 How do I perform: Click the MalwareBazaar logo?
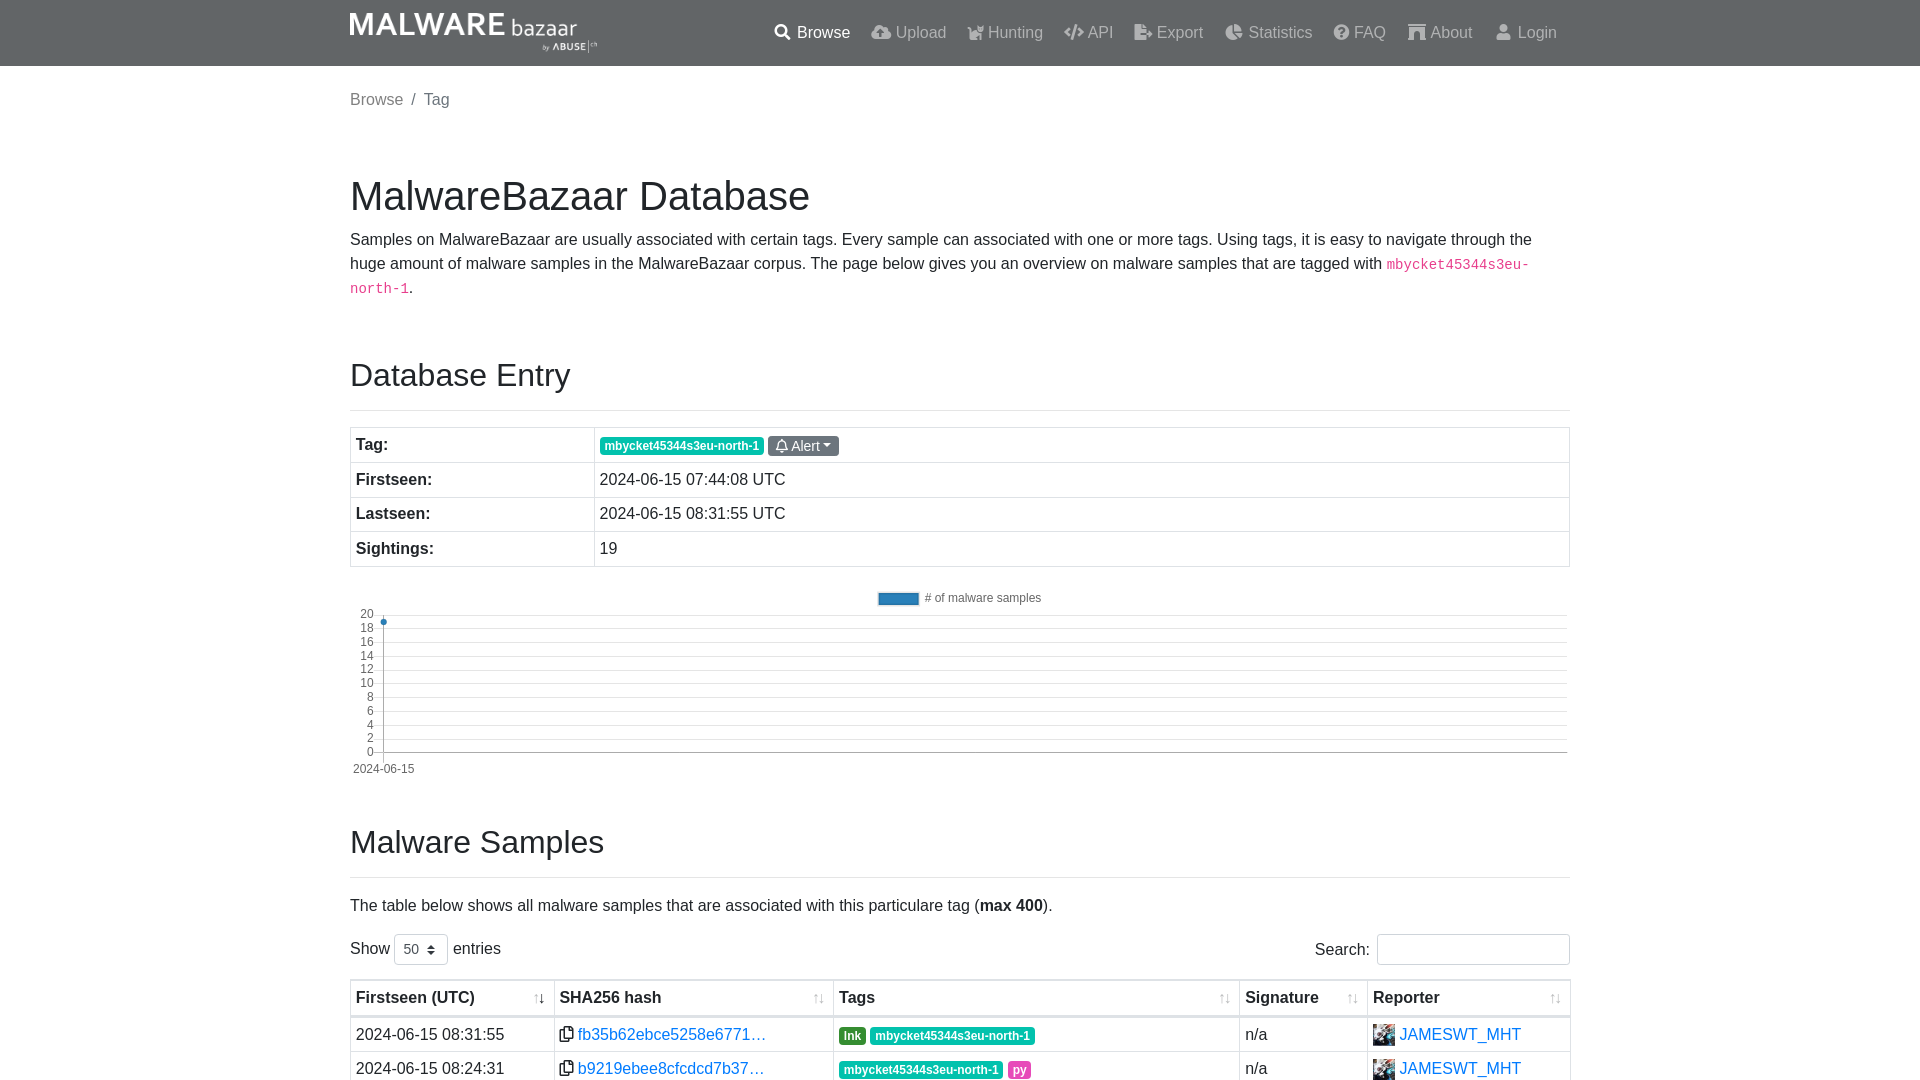coord(473,32)
